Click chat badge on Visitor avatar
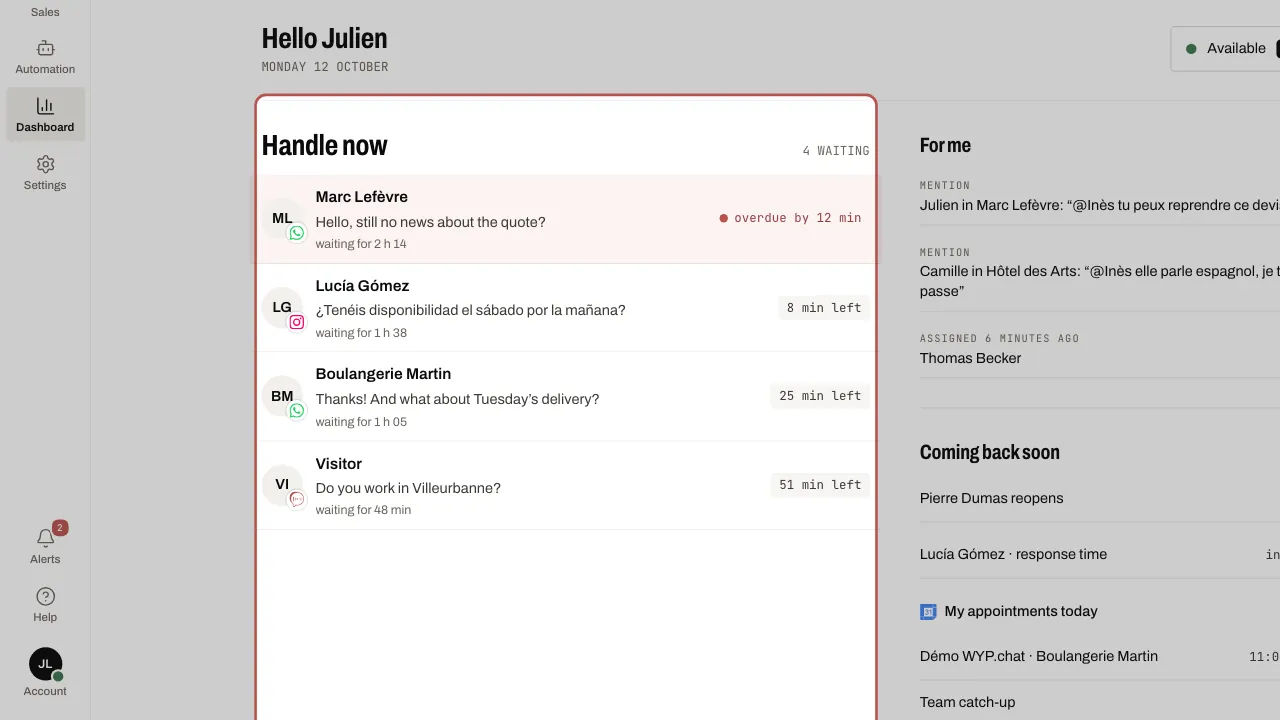 click(x=296, y=499)
